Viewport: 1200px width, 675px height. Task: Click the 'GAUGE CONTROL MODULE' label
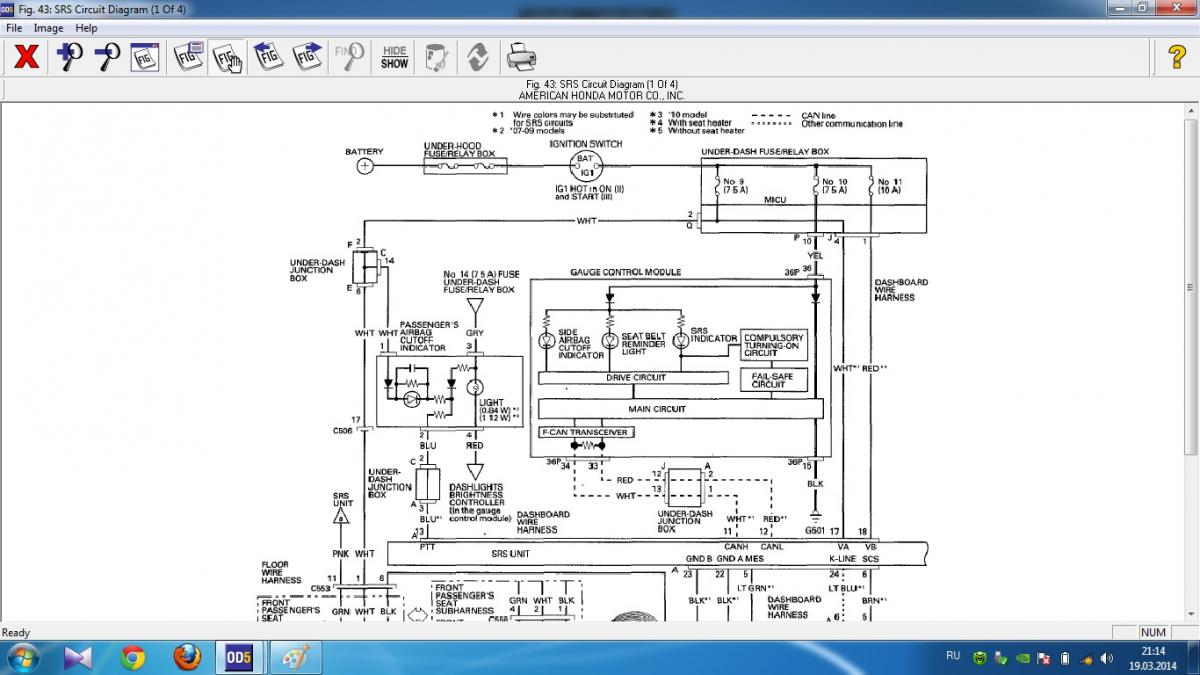625,272
